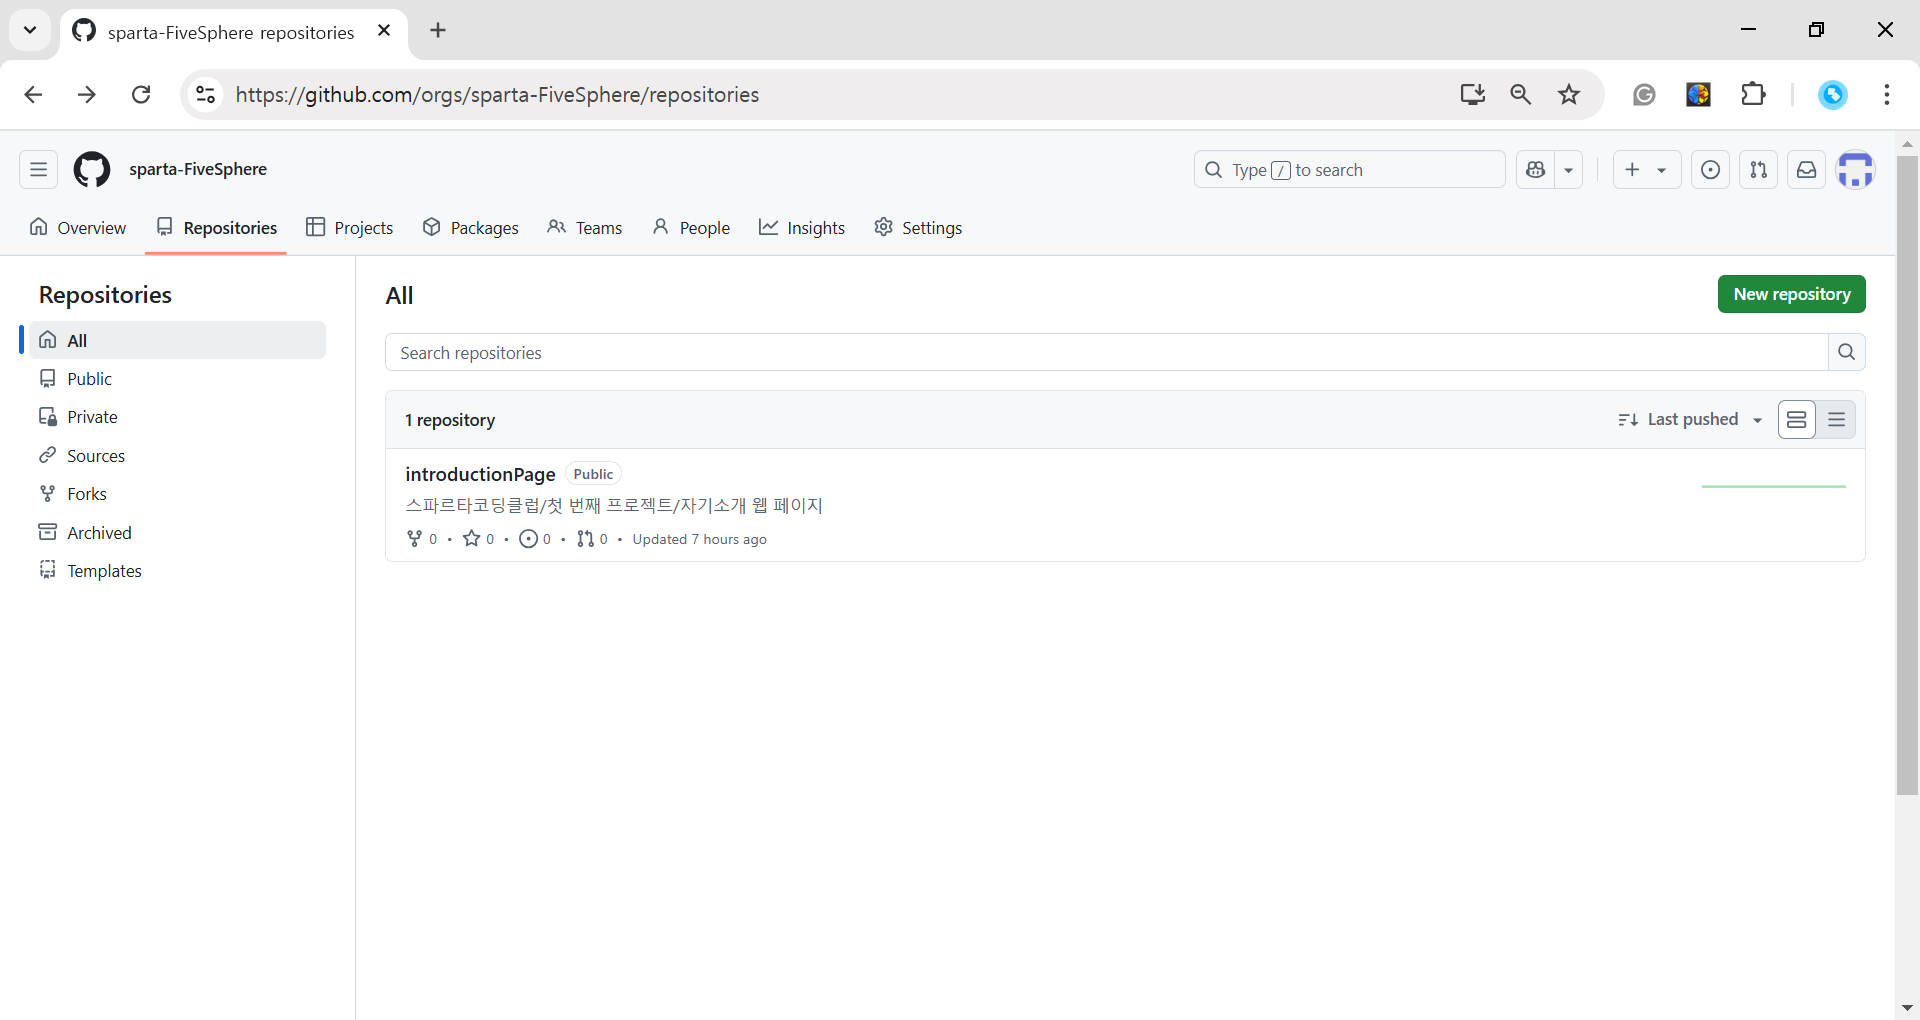Switch to the Overview tab
The height and width of the screenshot is (1020, 1920).
click(x=78, y=228)
